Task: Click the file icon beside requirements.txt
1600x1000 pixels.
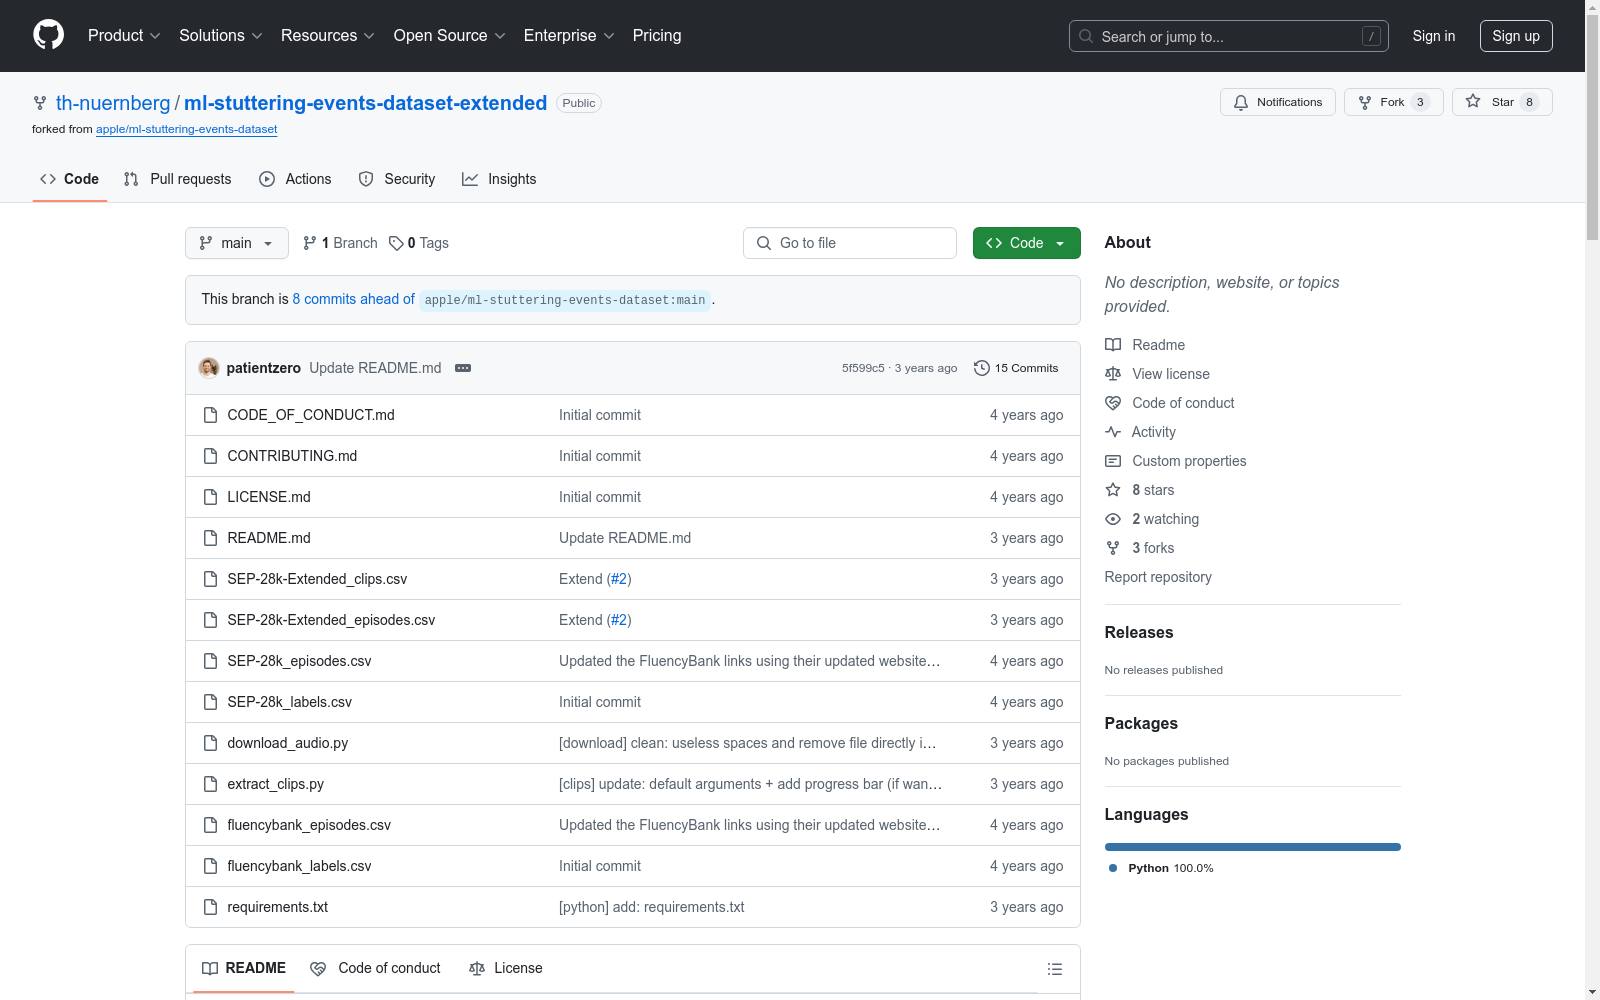Action: coord(210,907)
